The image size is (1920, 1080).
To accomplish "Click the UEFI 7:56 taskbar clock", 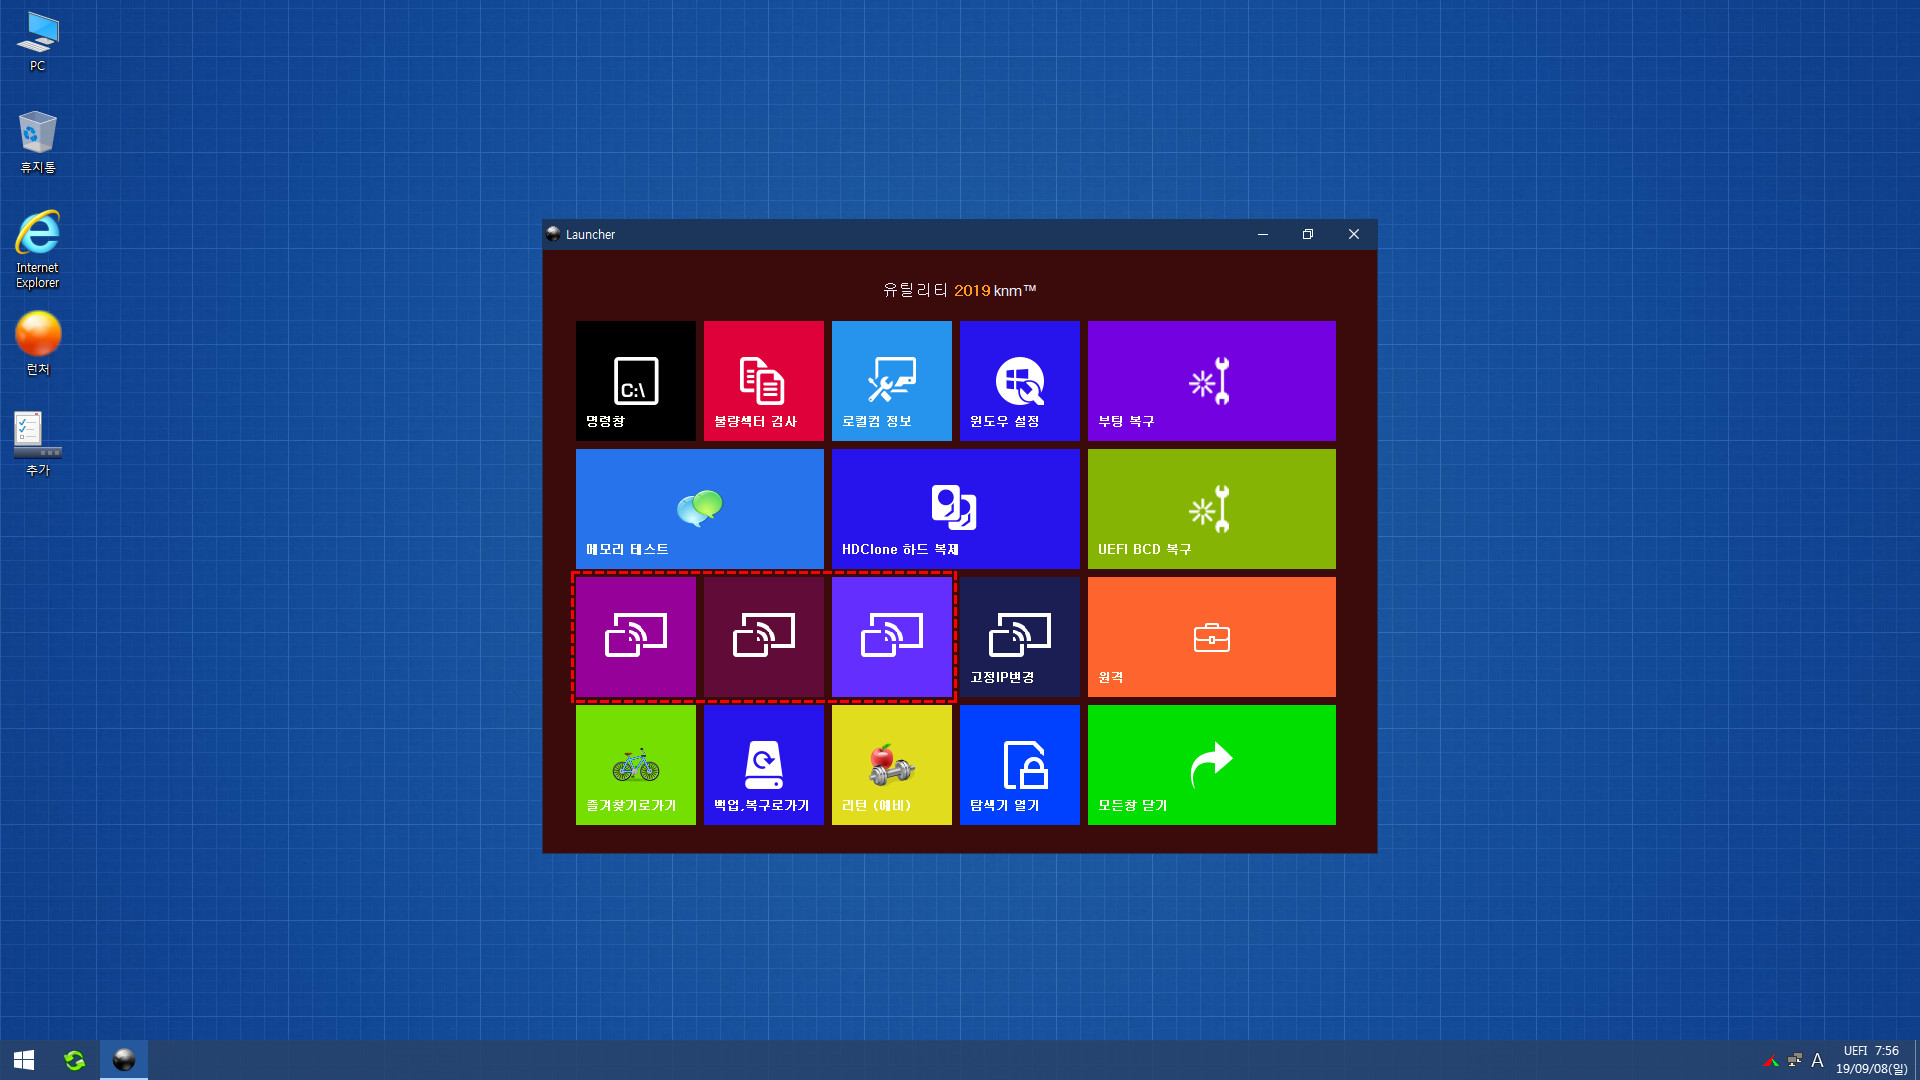I will (x=1871, y=1060).
